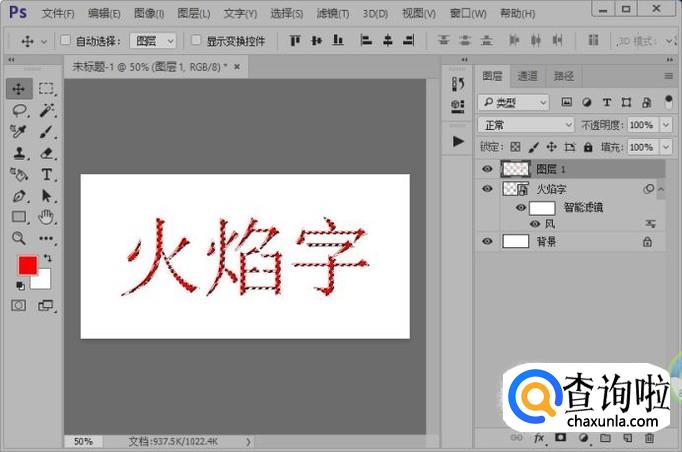Click the red foreground color swatch
Image resolution: width=682 pixels, height=452 pixels.
(x=27, y=265)
